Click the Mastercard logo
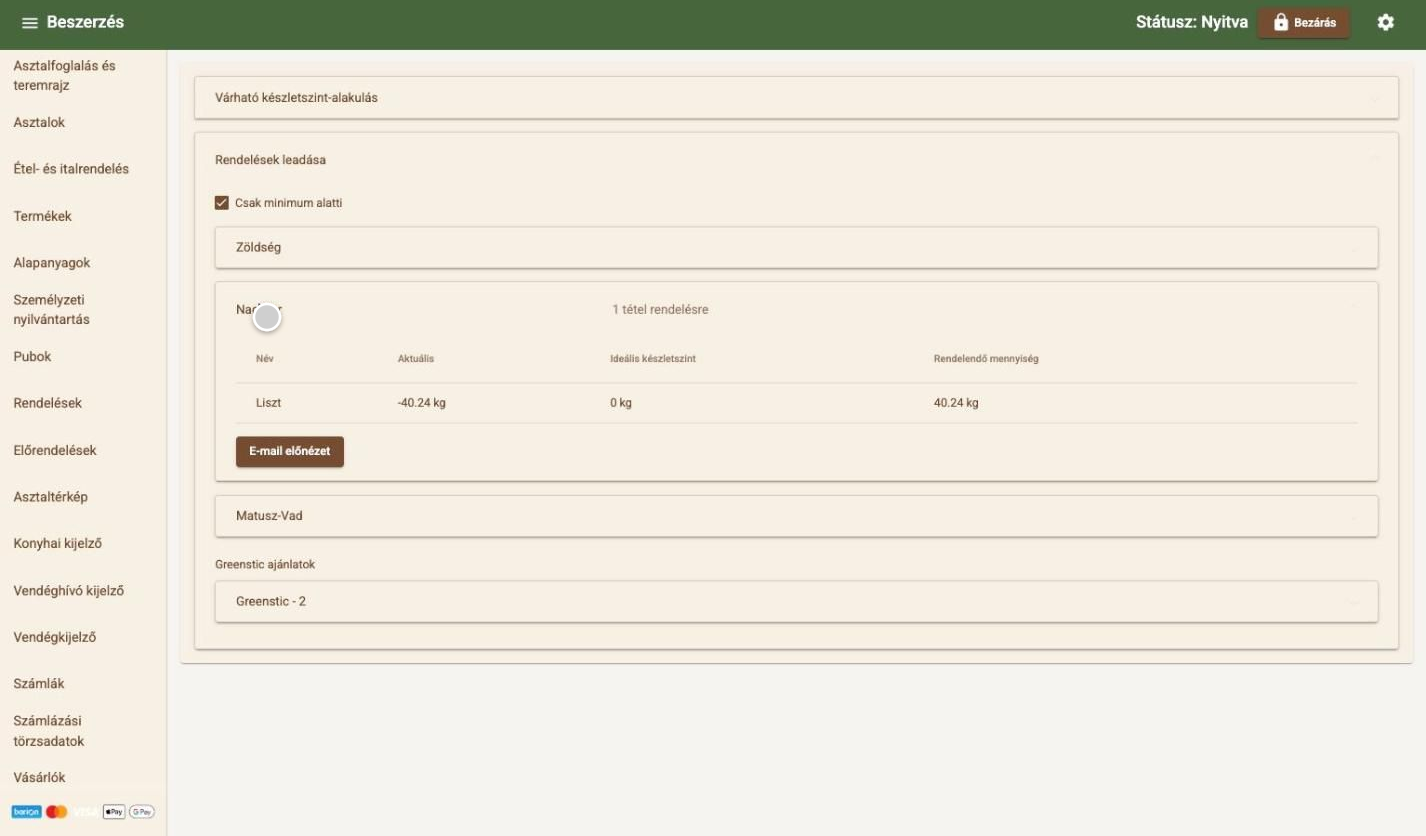This screenshot has height=836, width=1426. [57, 812]
